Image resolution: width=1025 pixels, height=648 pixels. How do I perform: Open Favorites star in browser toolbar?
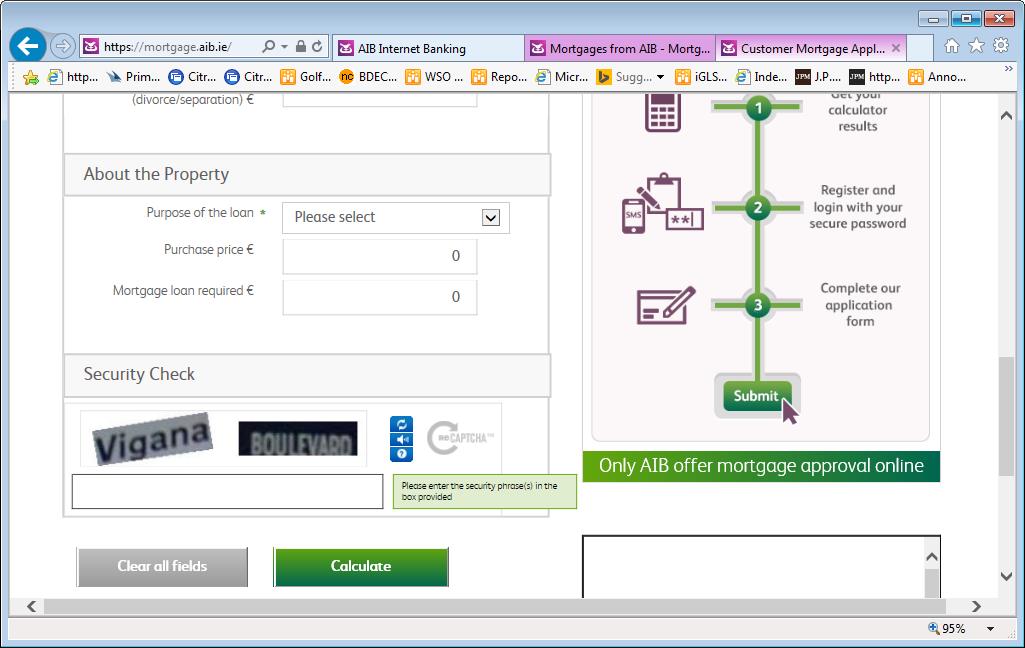975,46
